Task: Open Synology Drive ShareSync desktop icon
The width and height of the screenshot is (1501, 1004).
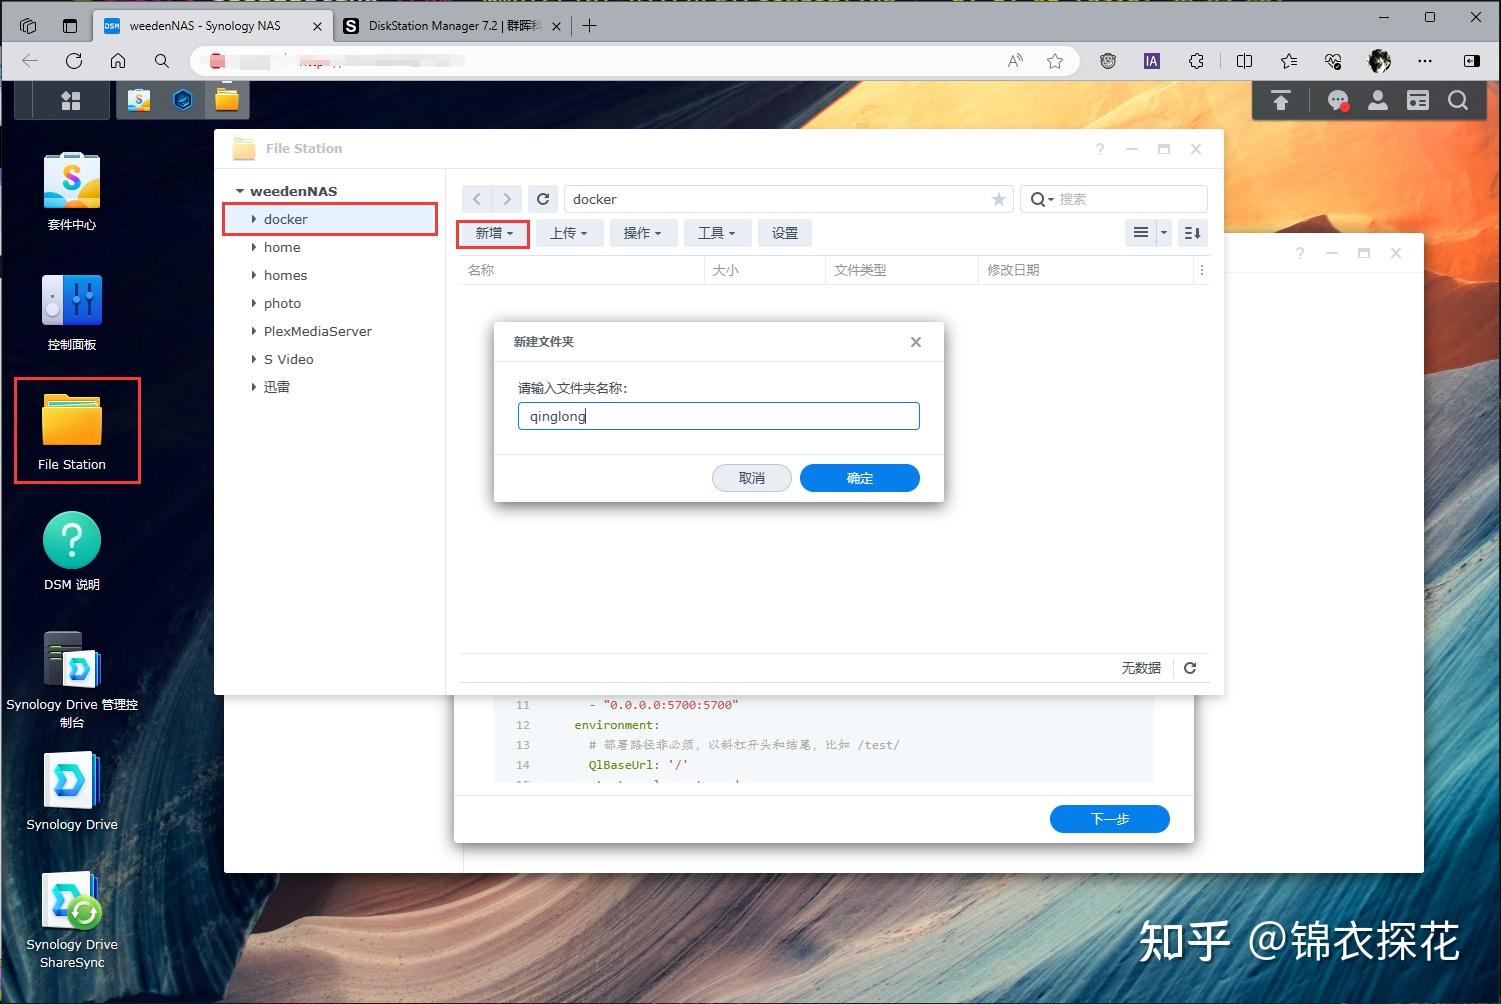Action: 72,920
